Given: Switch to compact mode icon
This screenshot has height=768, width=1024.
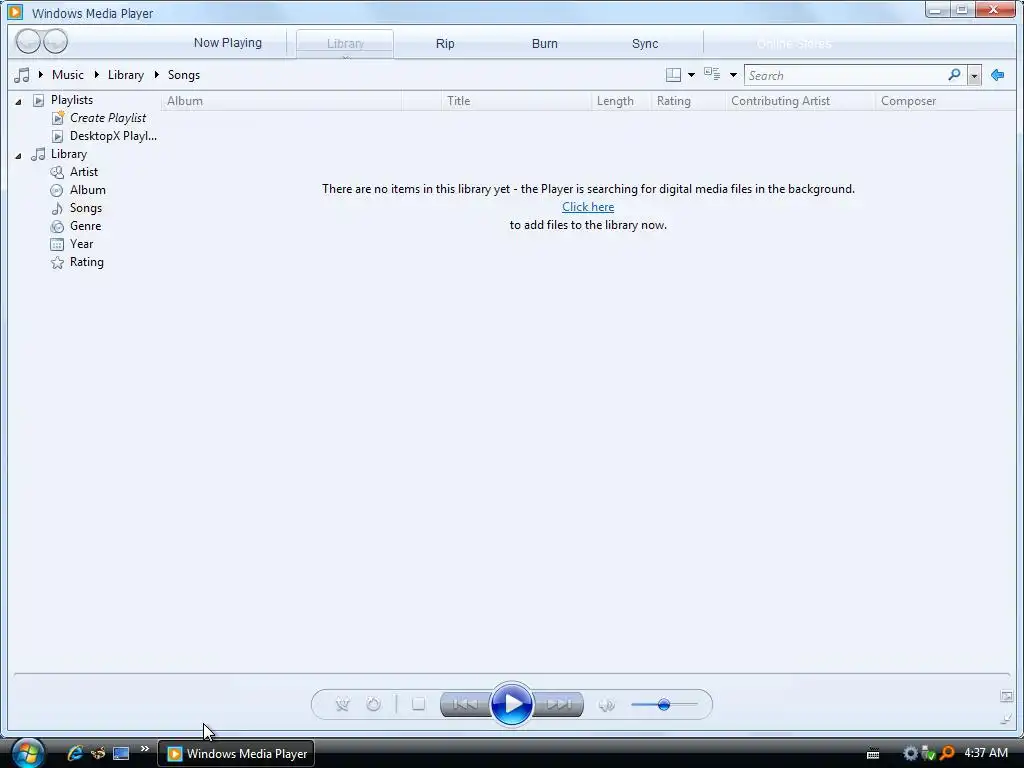Looking at the screenshot, I should coord(1006,719).
